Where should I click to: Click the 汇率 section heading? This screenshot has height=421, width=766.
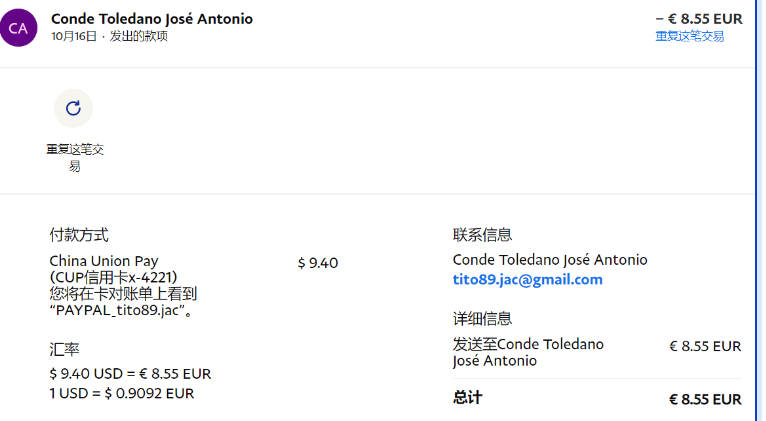(x=64, y=349)
